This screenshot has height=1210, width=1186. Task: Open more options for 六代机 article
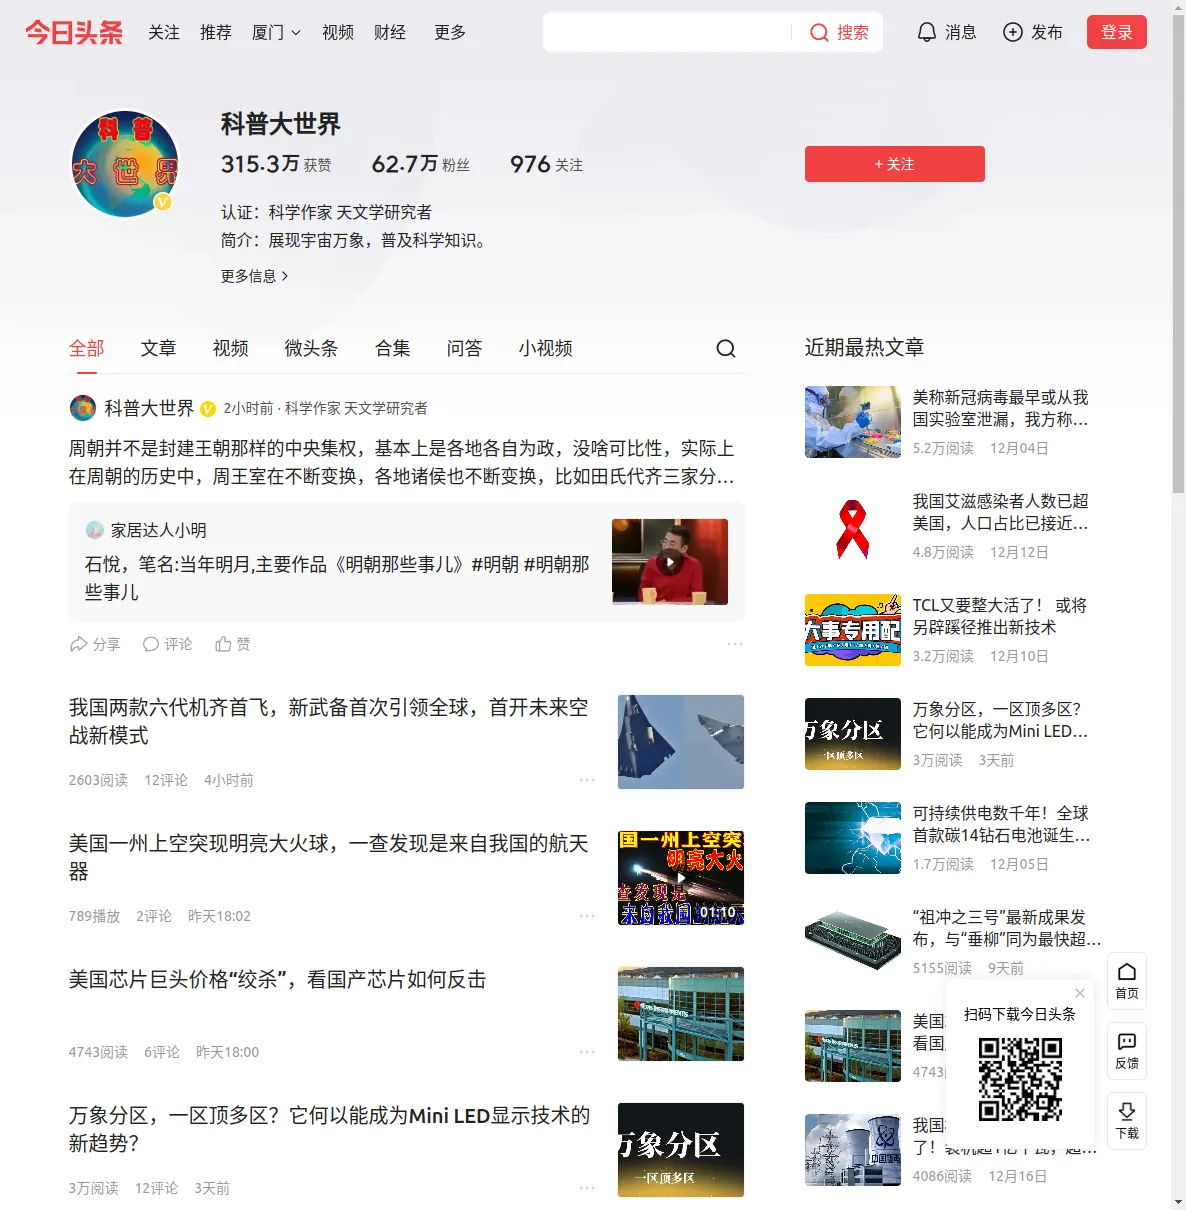tap(587, 780)
